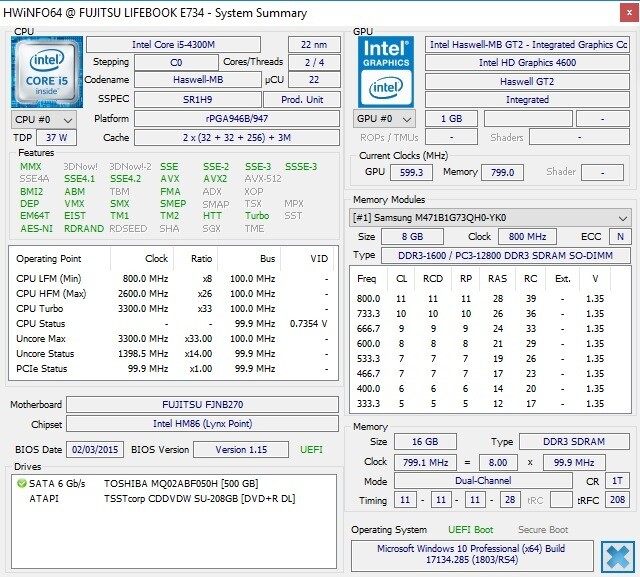Select the Uncore Max row

click(173, 339)
